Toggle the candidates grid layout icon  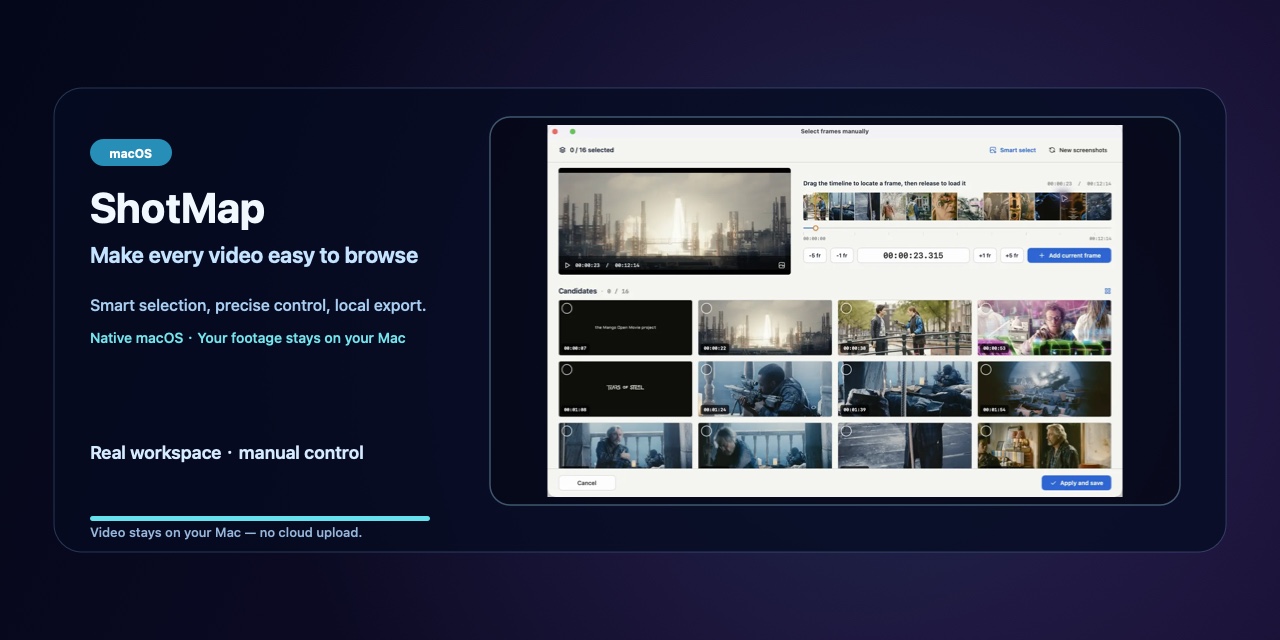[1107, 291]
